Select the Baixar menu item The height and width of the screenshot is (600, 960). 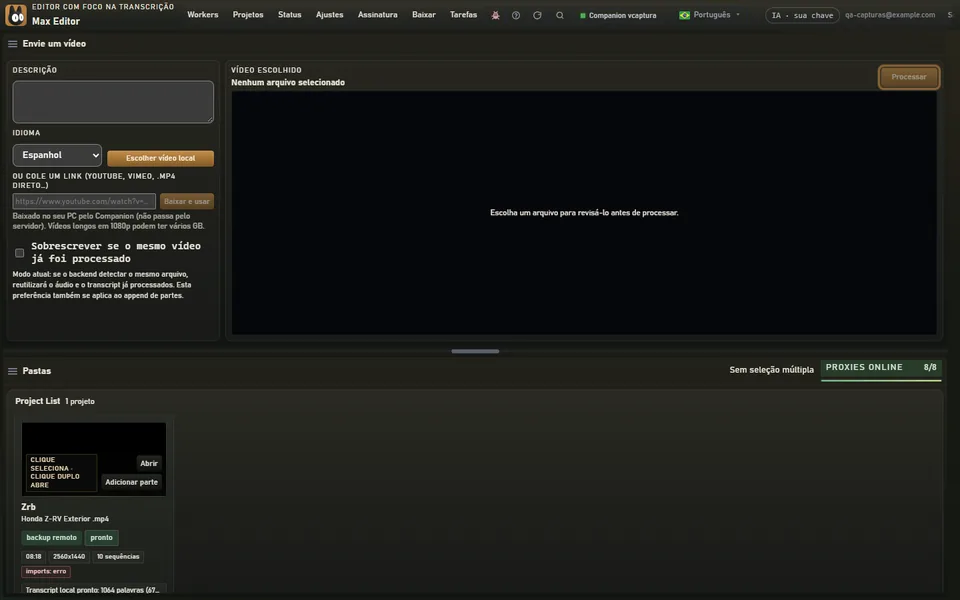click(424, 15)
